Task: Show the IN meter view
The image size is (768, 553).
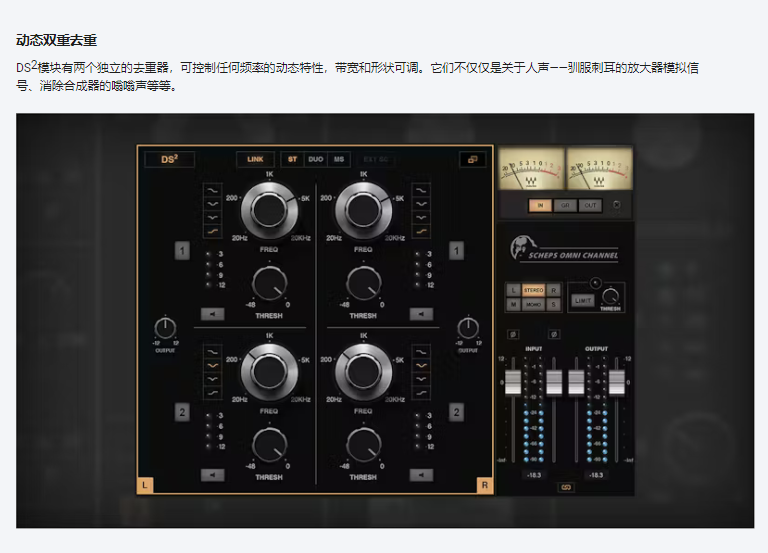Action: click(540, 205)
